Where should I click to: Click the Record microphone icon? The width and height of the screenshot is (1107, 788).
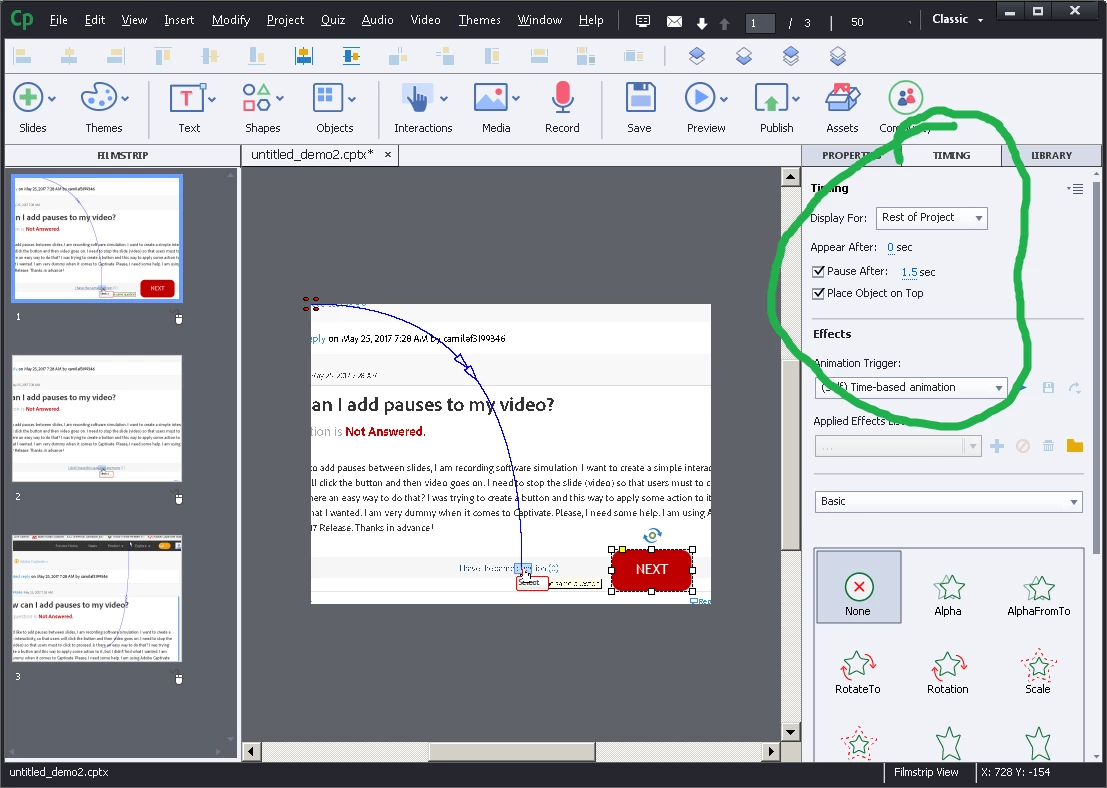click(562, 97)
